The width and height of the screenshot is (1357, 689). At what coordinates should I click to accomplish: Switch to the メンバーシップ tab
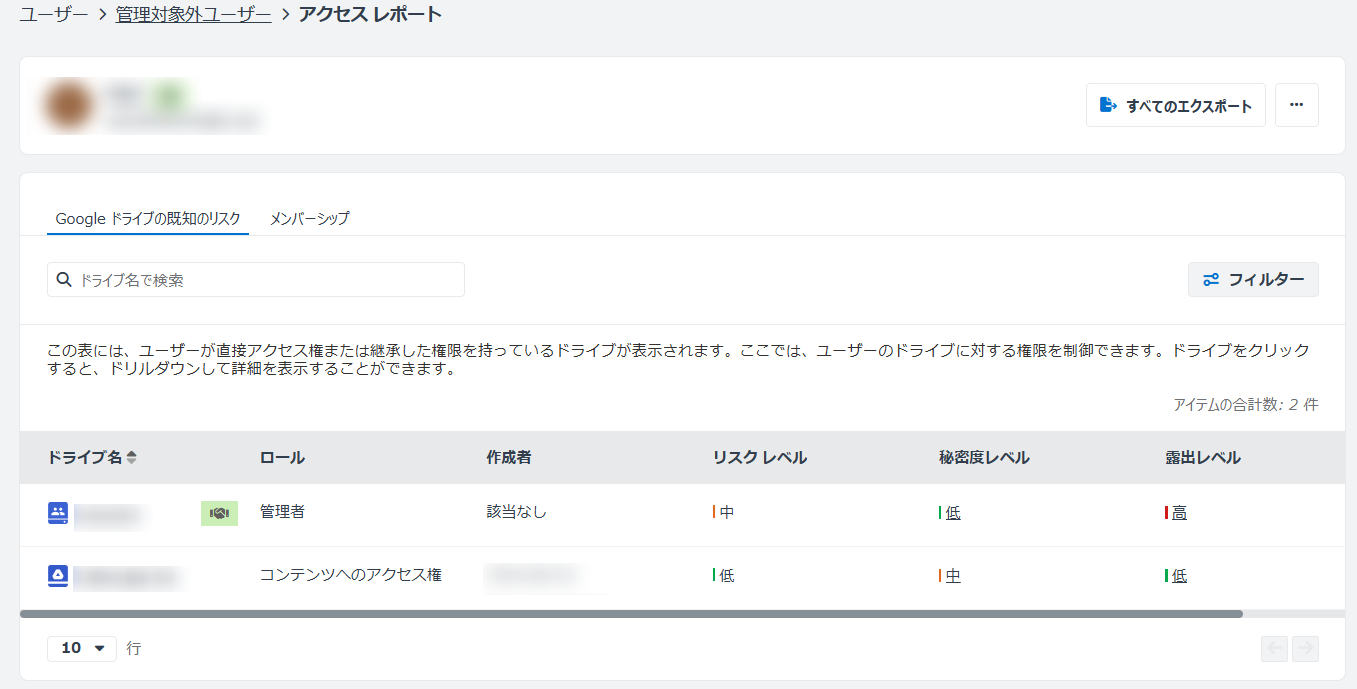pos(310,218)
